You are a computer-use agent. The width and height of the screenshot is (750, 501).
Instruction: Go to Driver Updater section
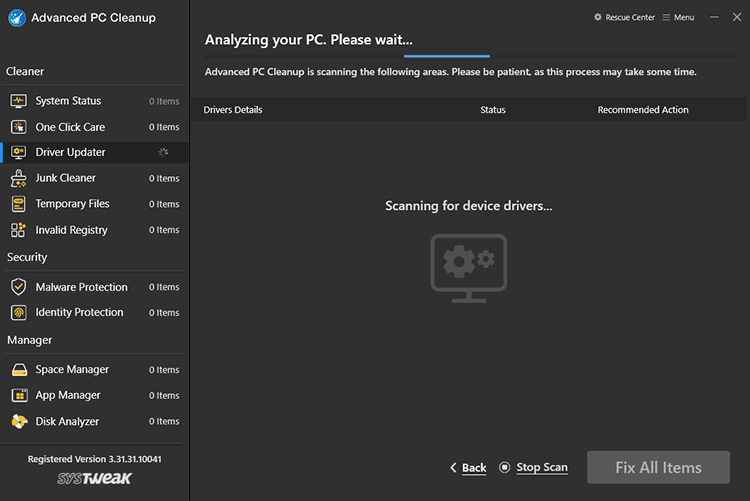click(x=70, y=152)
